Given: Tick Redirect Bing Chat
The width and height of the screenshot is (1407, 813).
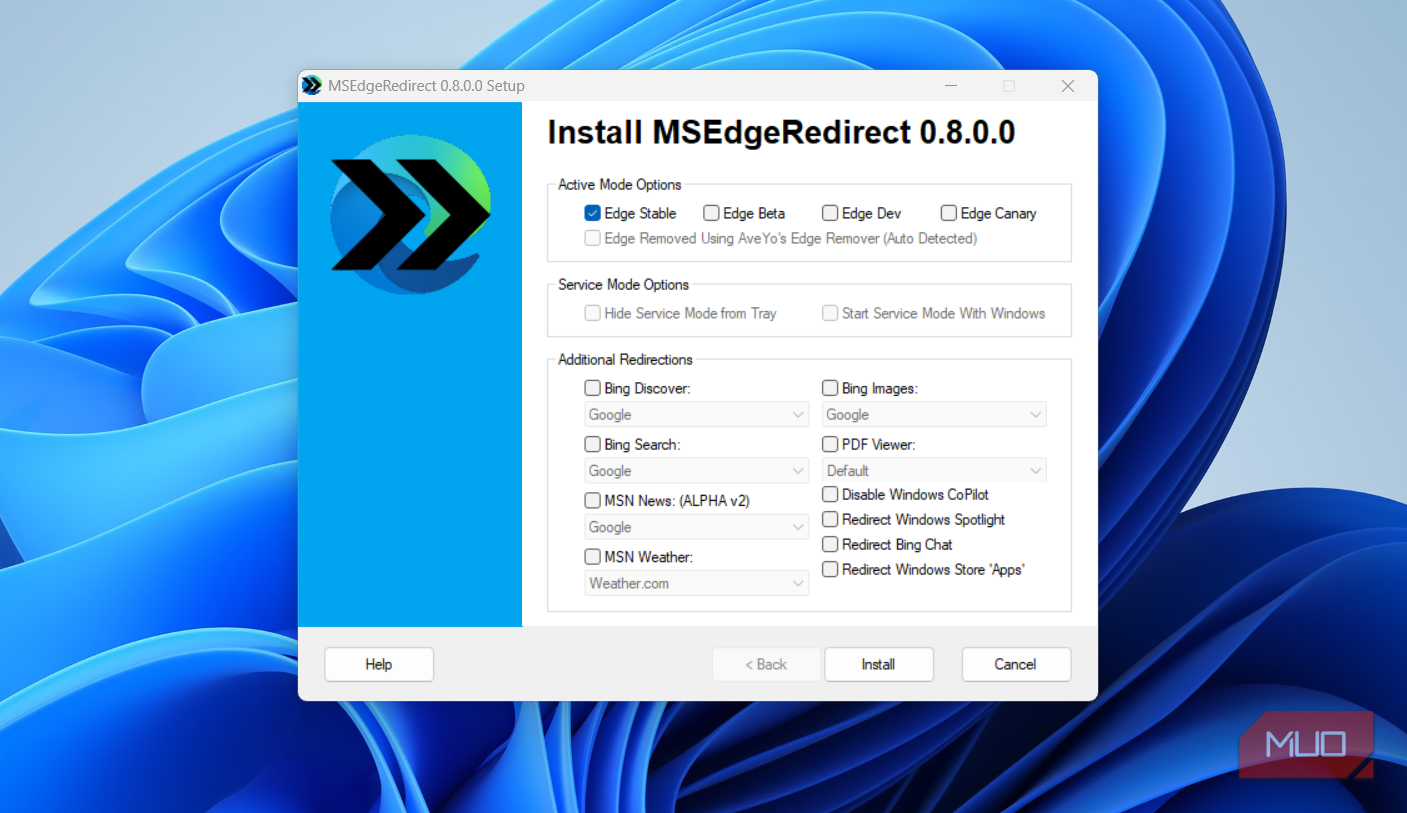Looking at the screenshot, I should click(830, 544).
